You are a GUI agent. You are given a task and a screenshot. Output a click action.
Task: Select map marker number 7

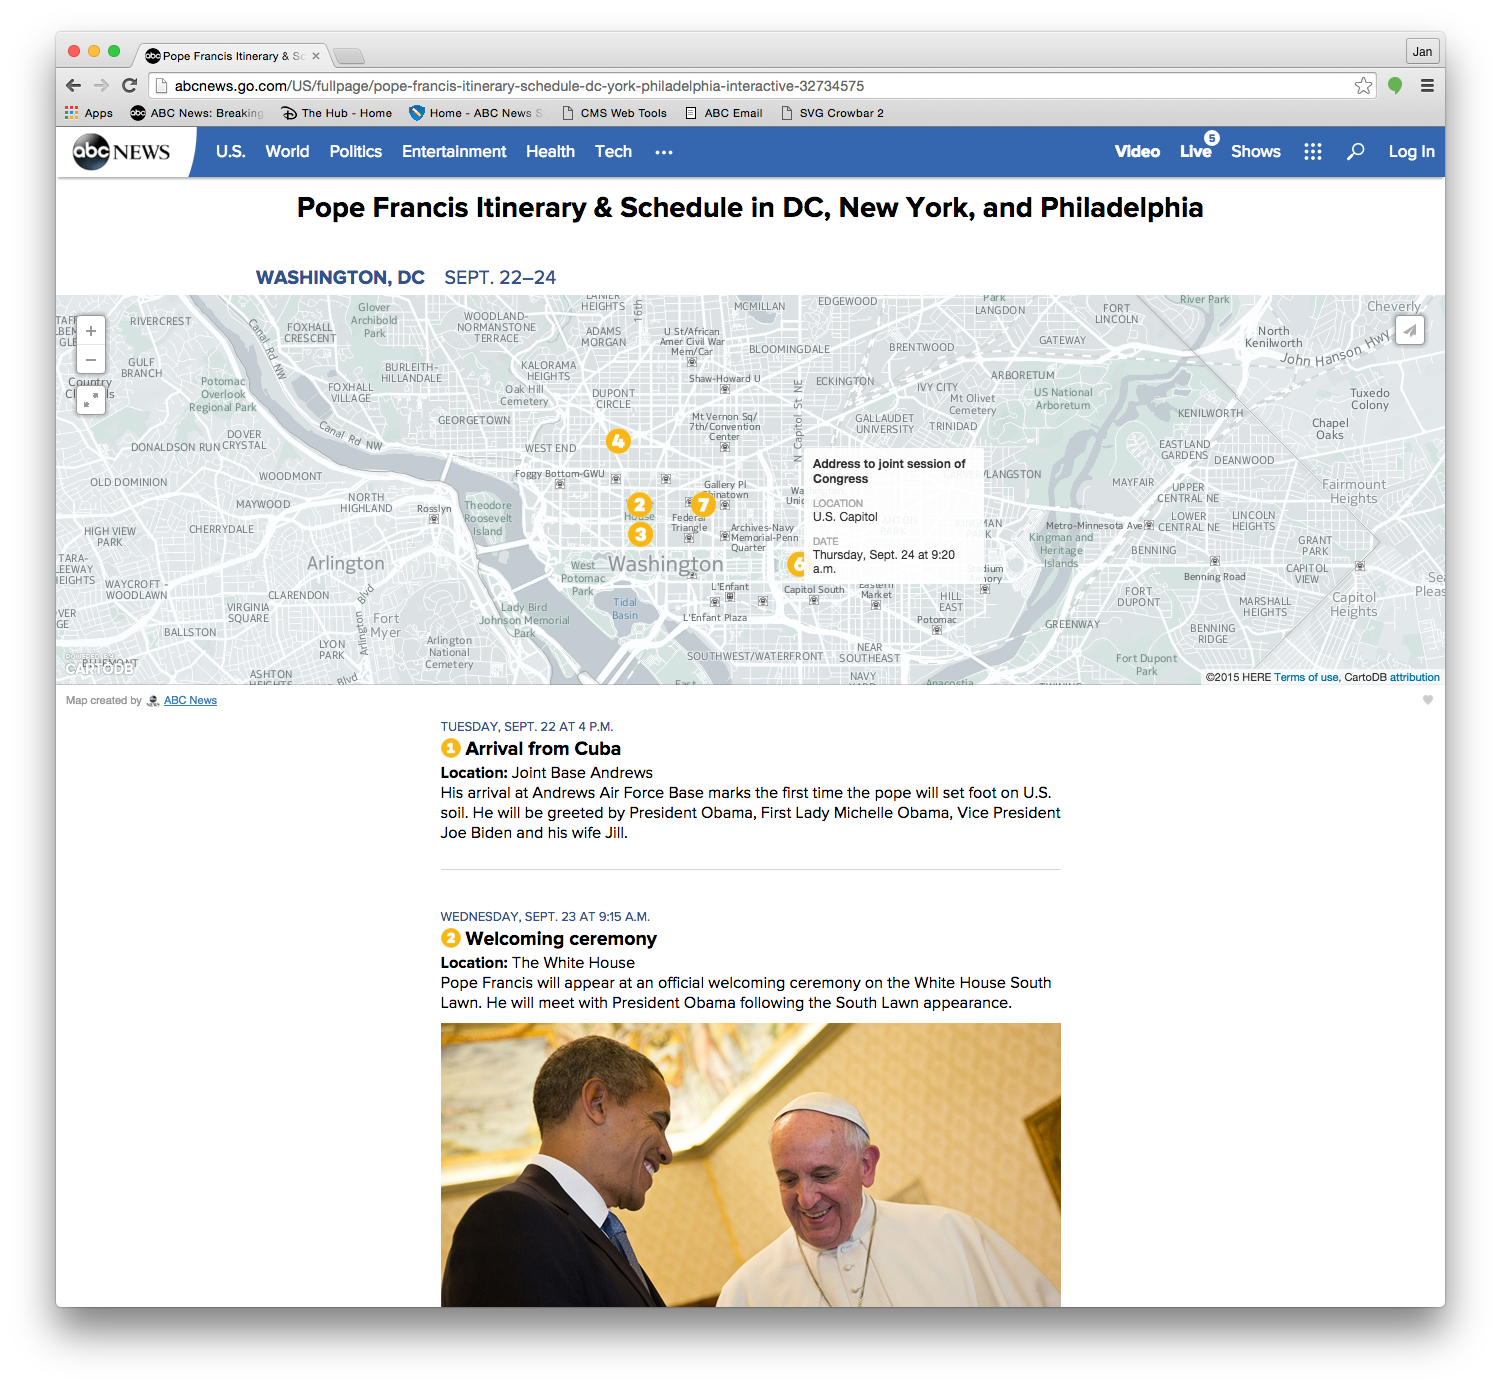pos(703,504)
